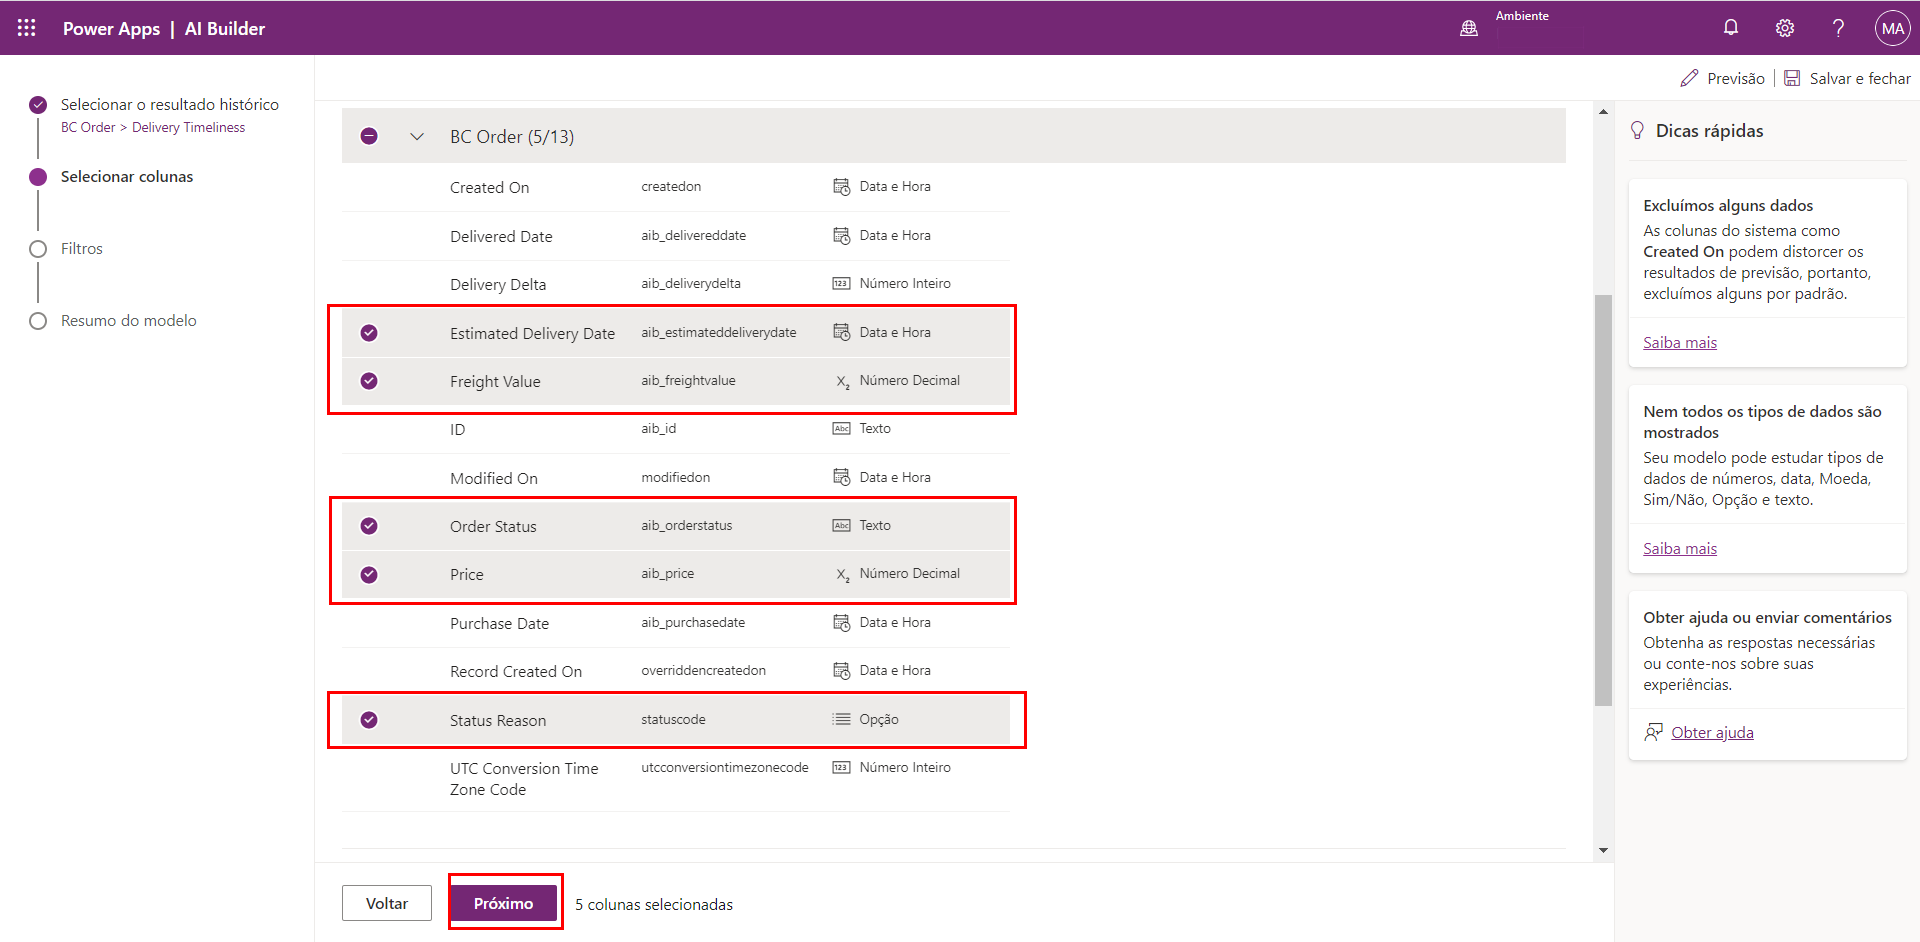Open the app launcher waffle icon
1920x942 pixels.
(x=27, y=28)
